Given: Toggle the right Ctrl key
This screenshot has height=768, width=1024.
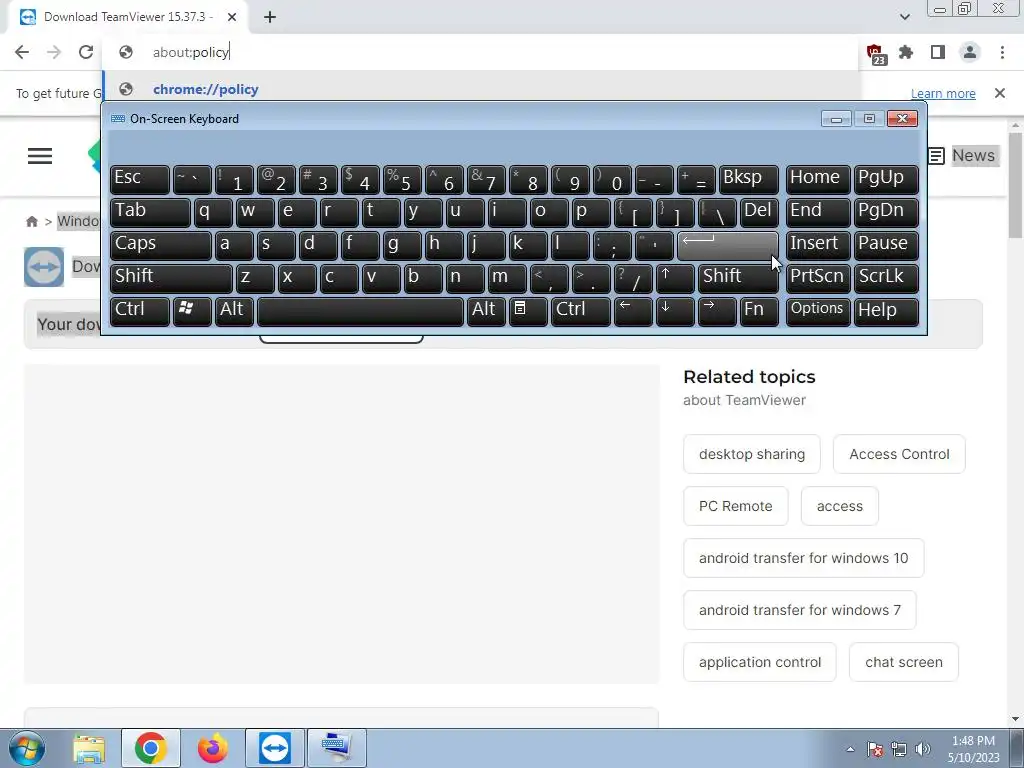Looking at the screenshot, I should click(x=581, y=311).
